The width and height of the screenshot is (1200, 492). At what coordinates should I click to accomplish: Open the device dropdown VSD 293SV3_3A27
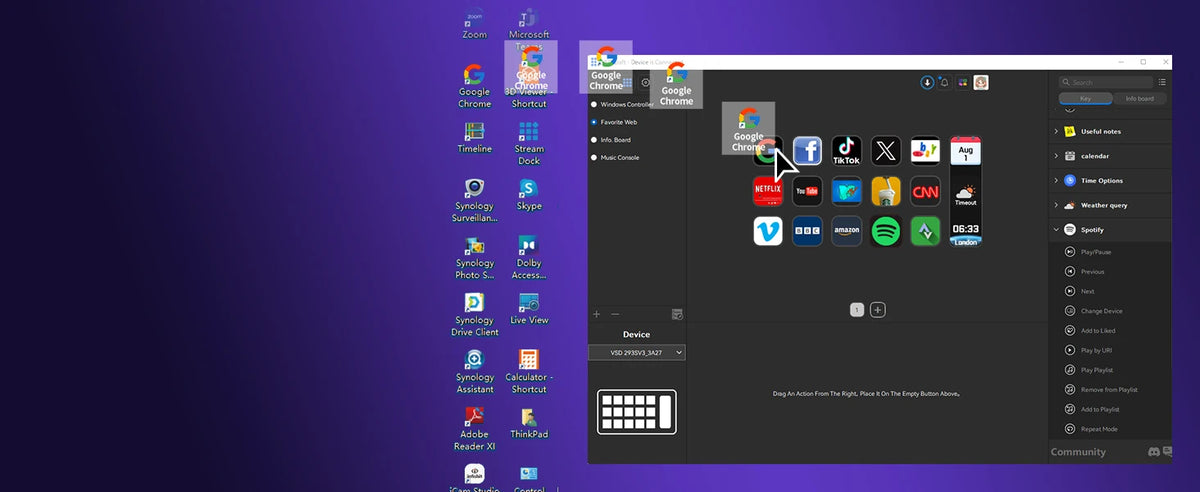637,353
